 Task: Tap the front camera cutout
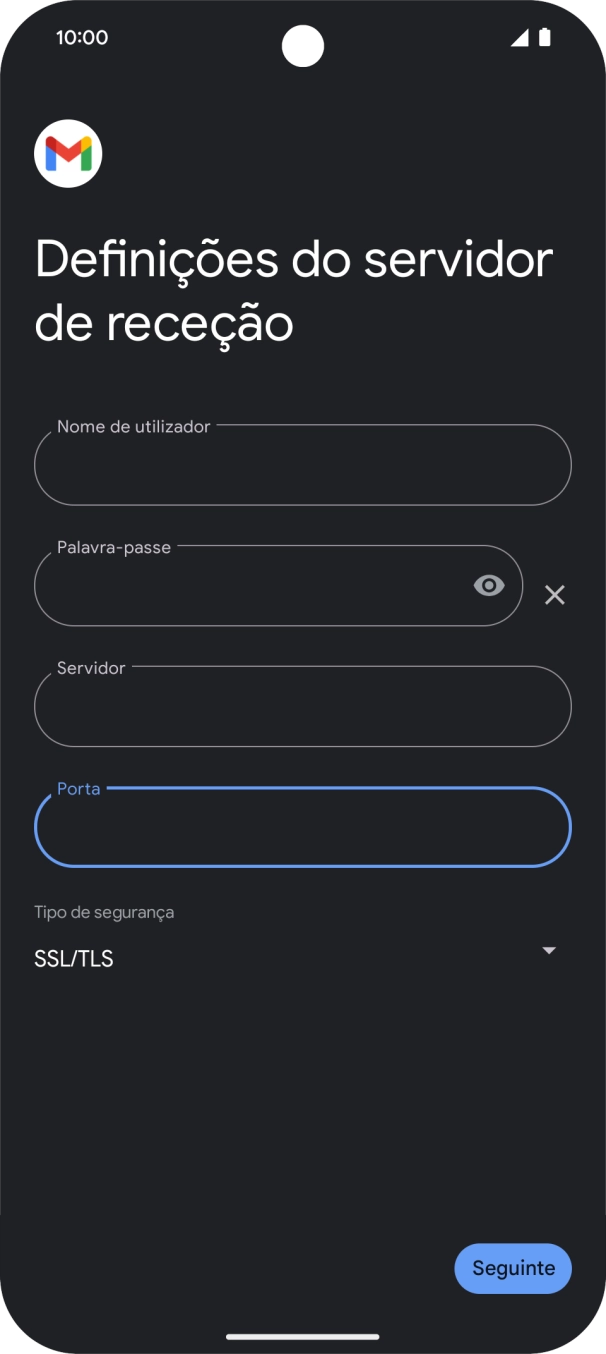click(303, 46)
